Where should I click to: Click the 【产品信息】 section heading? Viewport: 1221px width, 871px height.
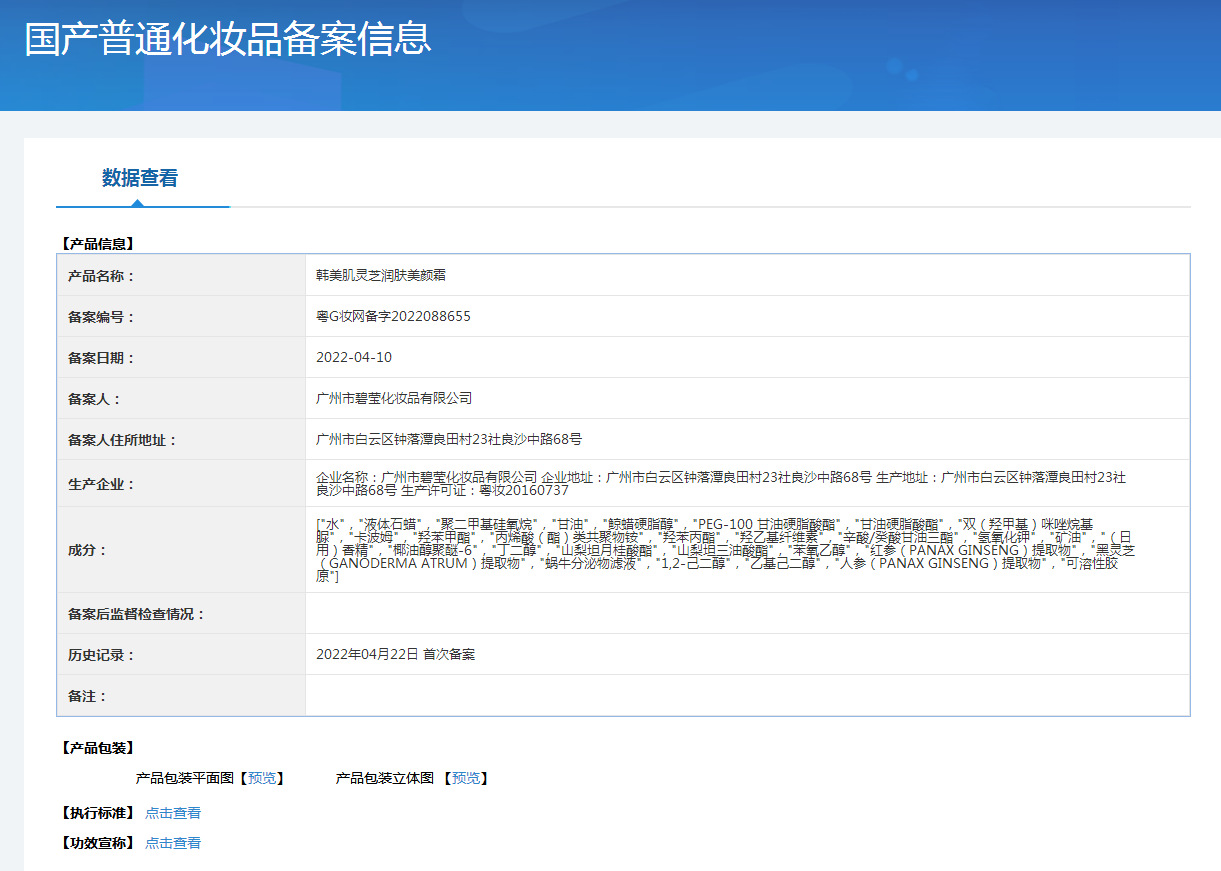click(96, 243)
